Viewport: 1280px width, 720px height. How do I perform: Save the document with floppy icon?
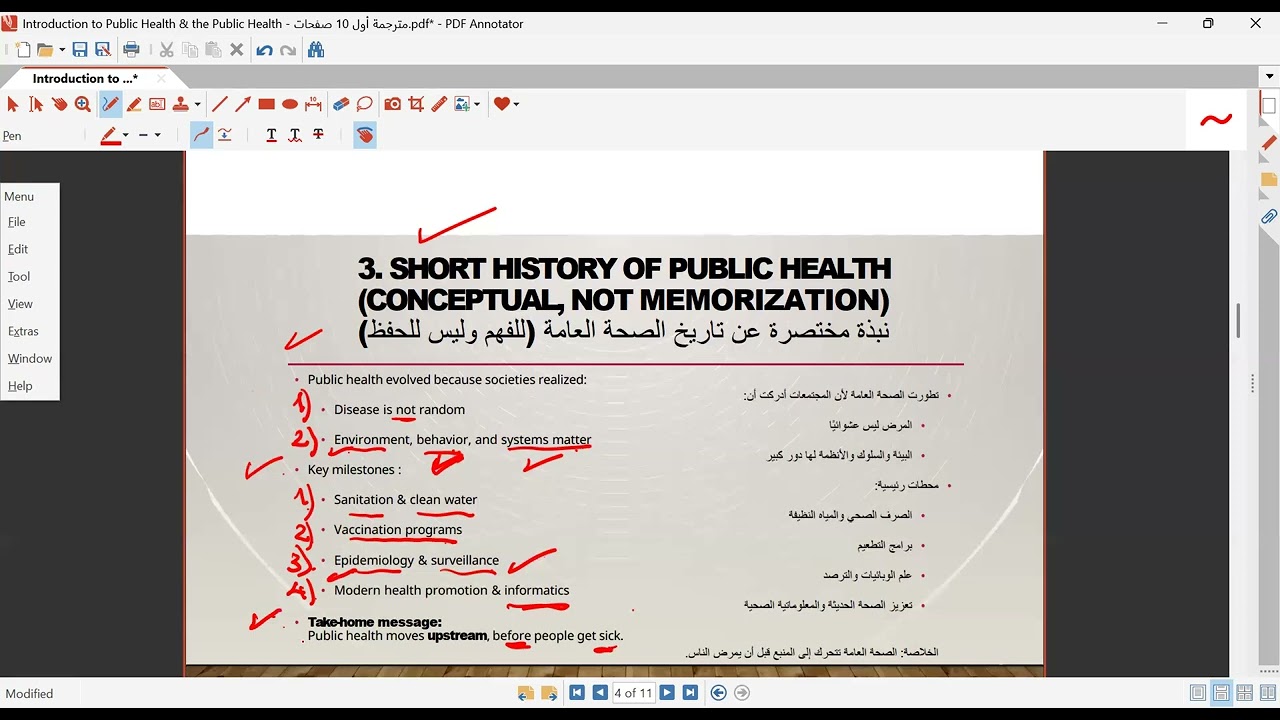coord(80,49)
